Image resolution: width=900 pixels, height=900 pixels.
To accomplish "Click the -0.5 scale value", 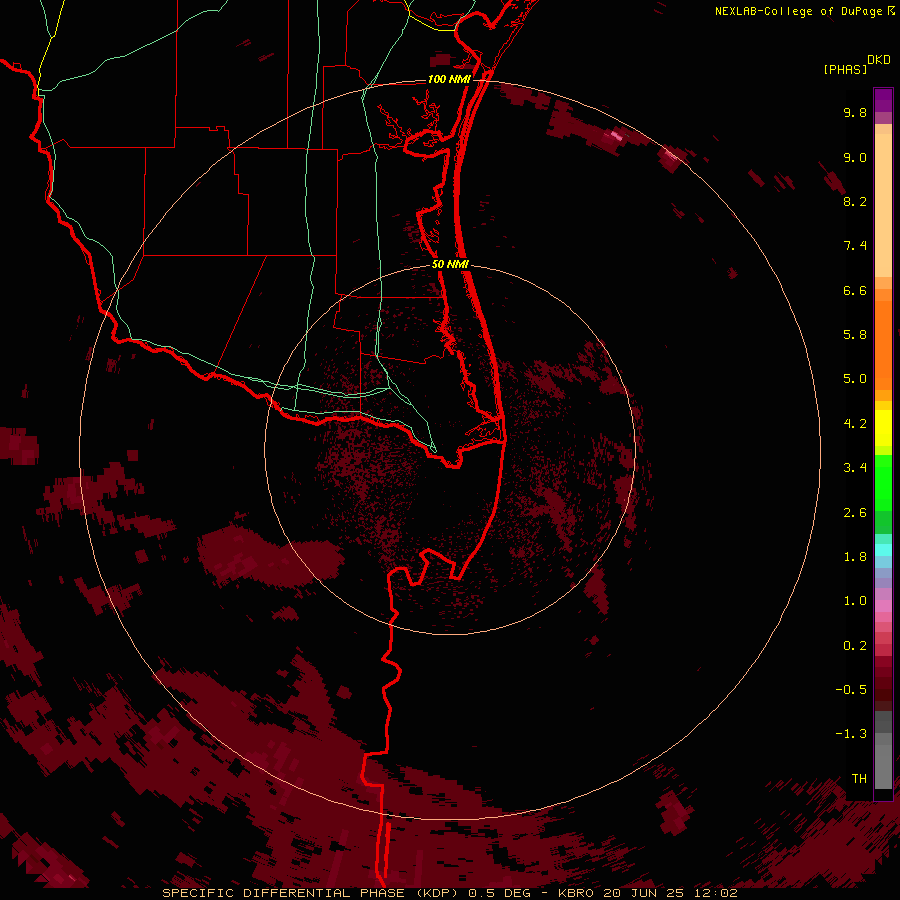I will 851,690.
